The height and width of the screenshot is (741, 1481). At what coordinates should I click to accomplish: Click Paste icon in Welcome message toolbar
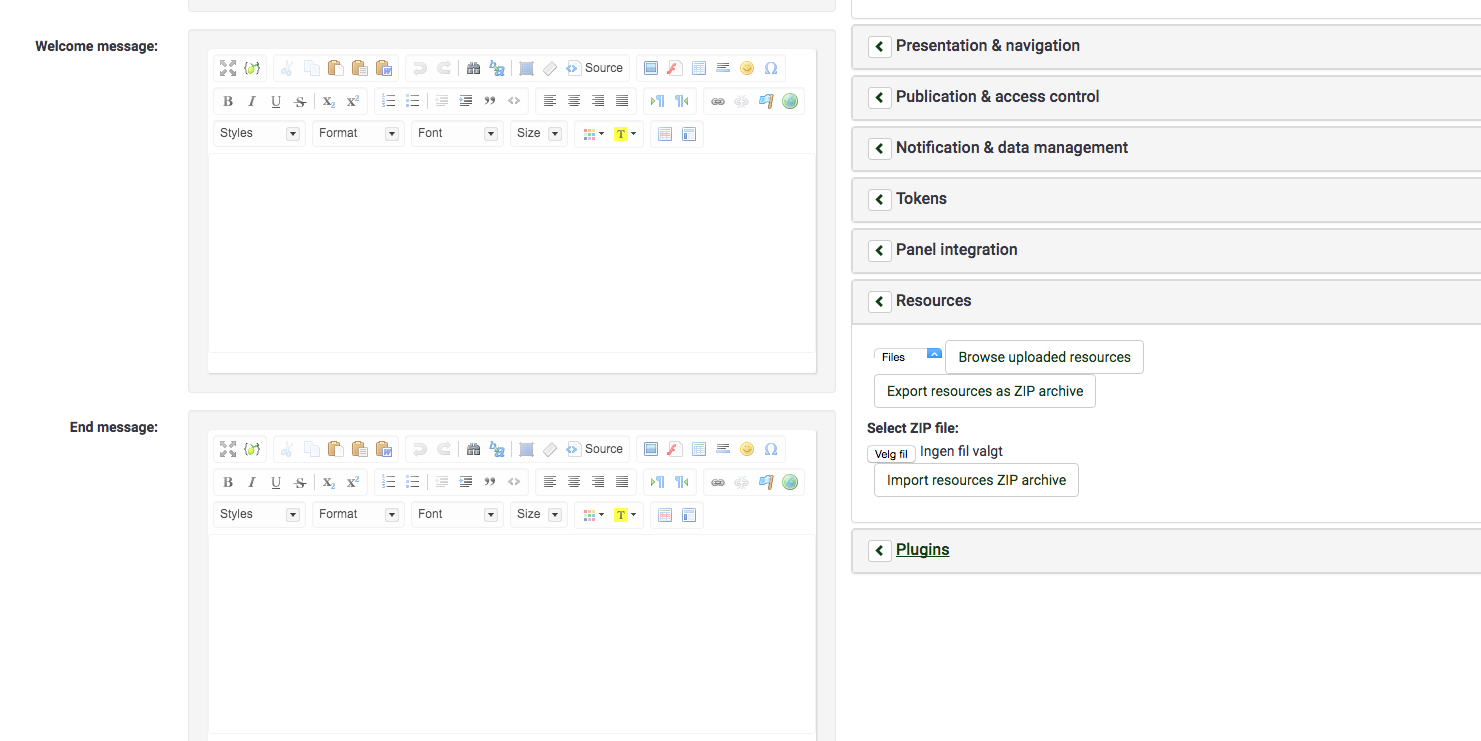point(335,68)
